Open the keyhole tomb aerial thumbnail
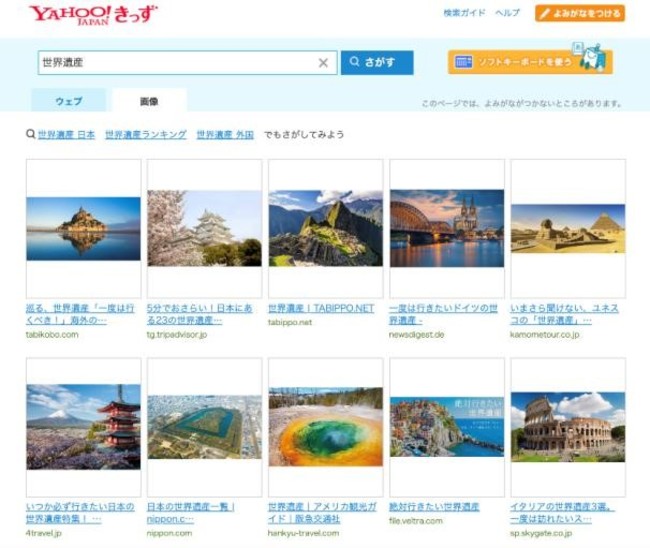 click(204, 427)
